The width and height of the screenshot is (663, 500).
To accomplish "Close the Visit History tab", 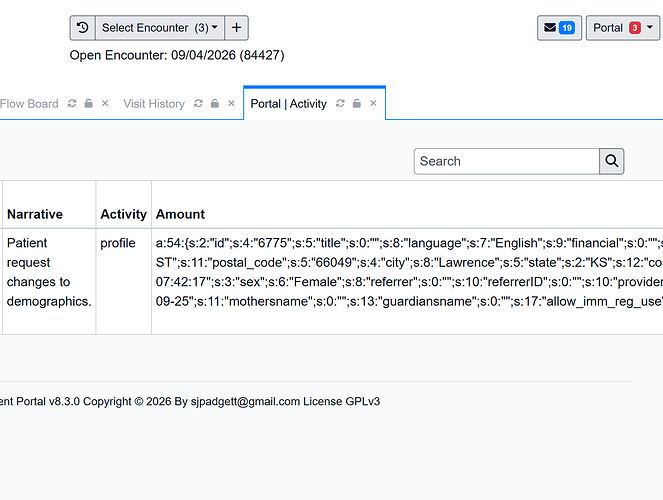I will (x=231, y=104).
